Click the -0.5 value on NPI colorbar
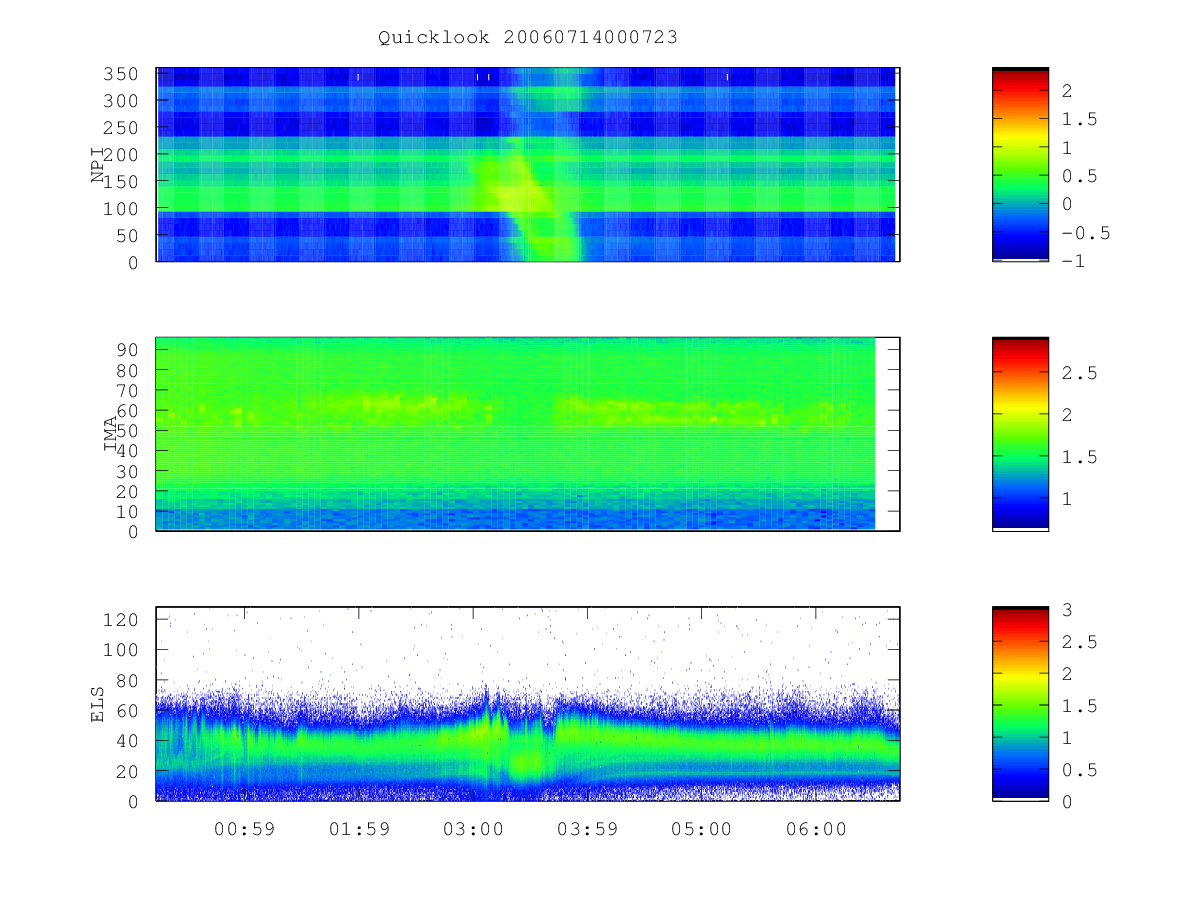 (x=1085, y=233)
